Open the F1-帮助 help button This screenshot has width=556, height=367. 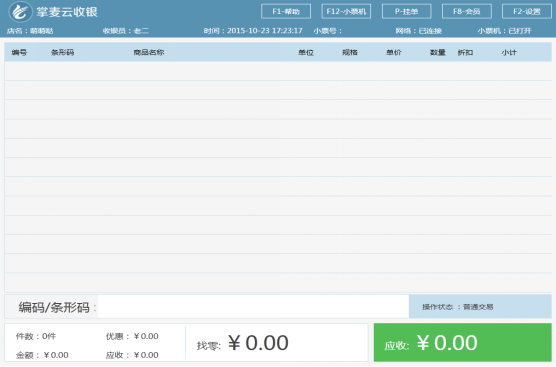[286, 11]
